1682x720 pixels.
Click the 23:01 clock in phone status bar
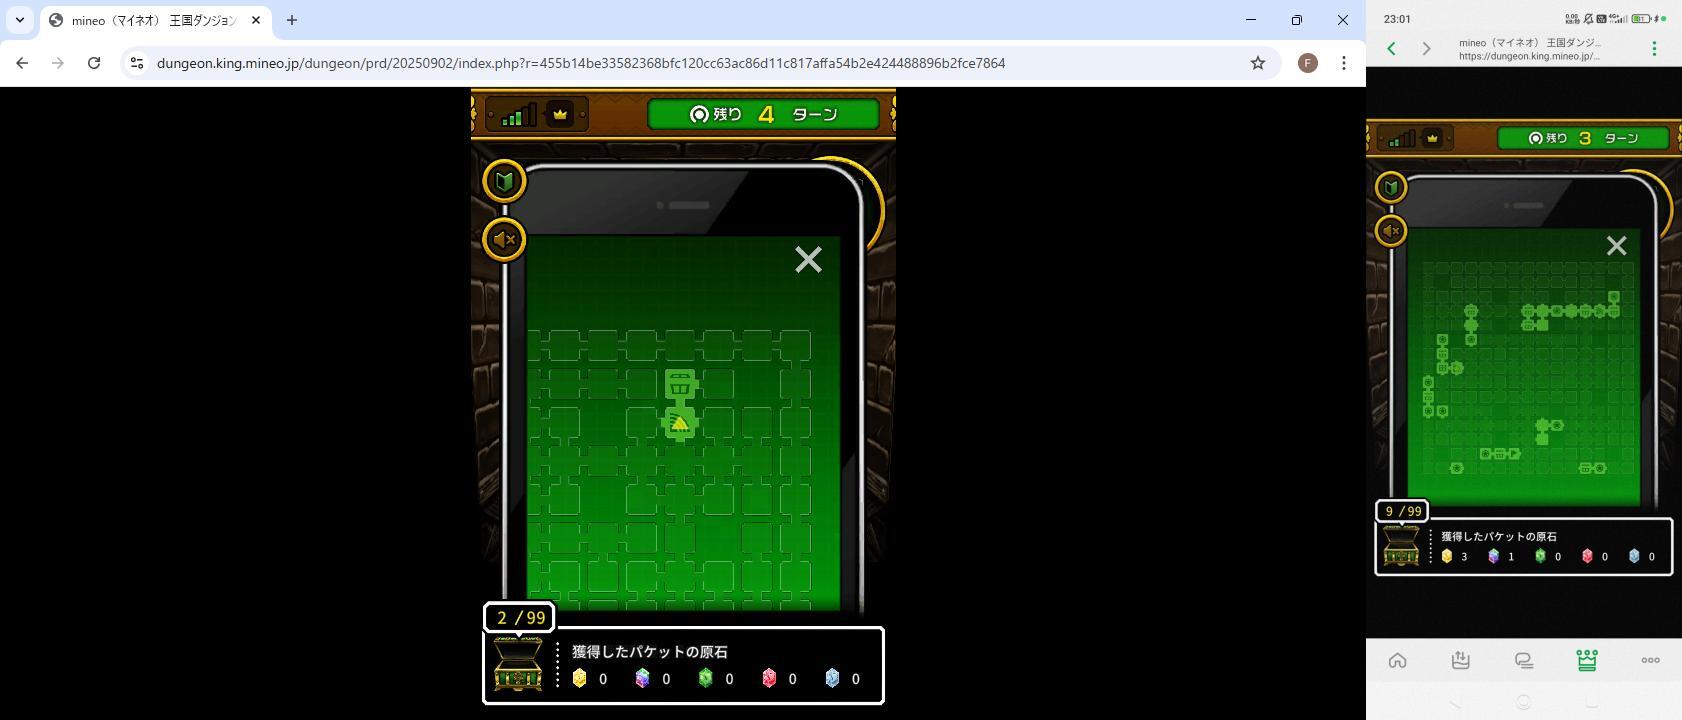[1397, 19]
